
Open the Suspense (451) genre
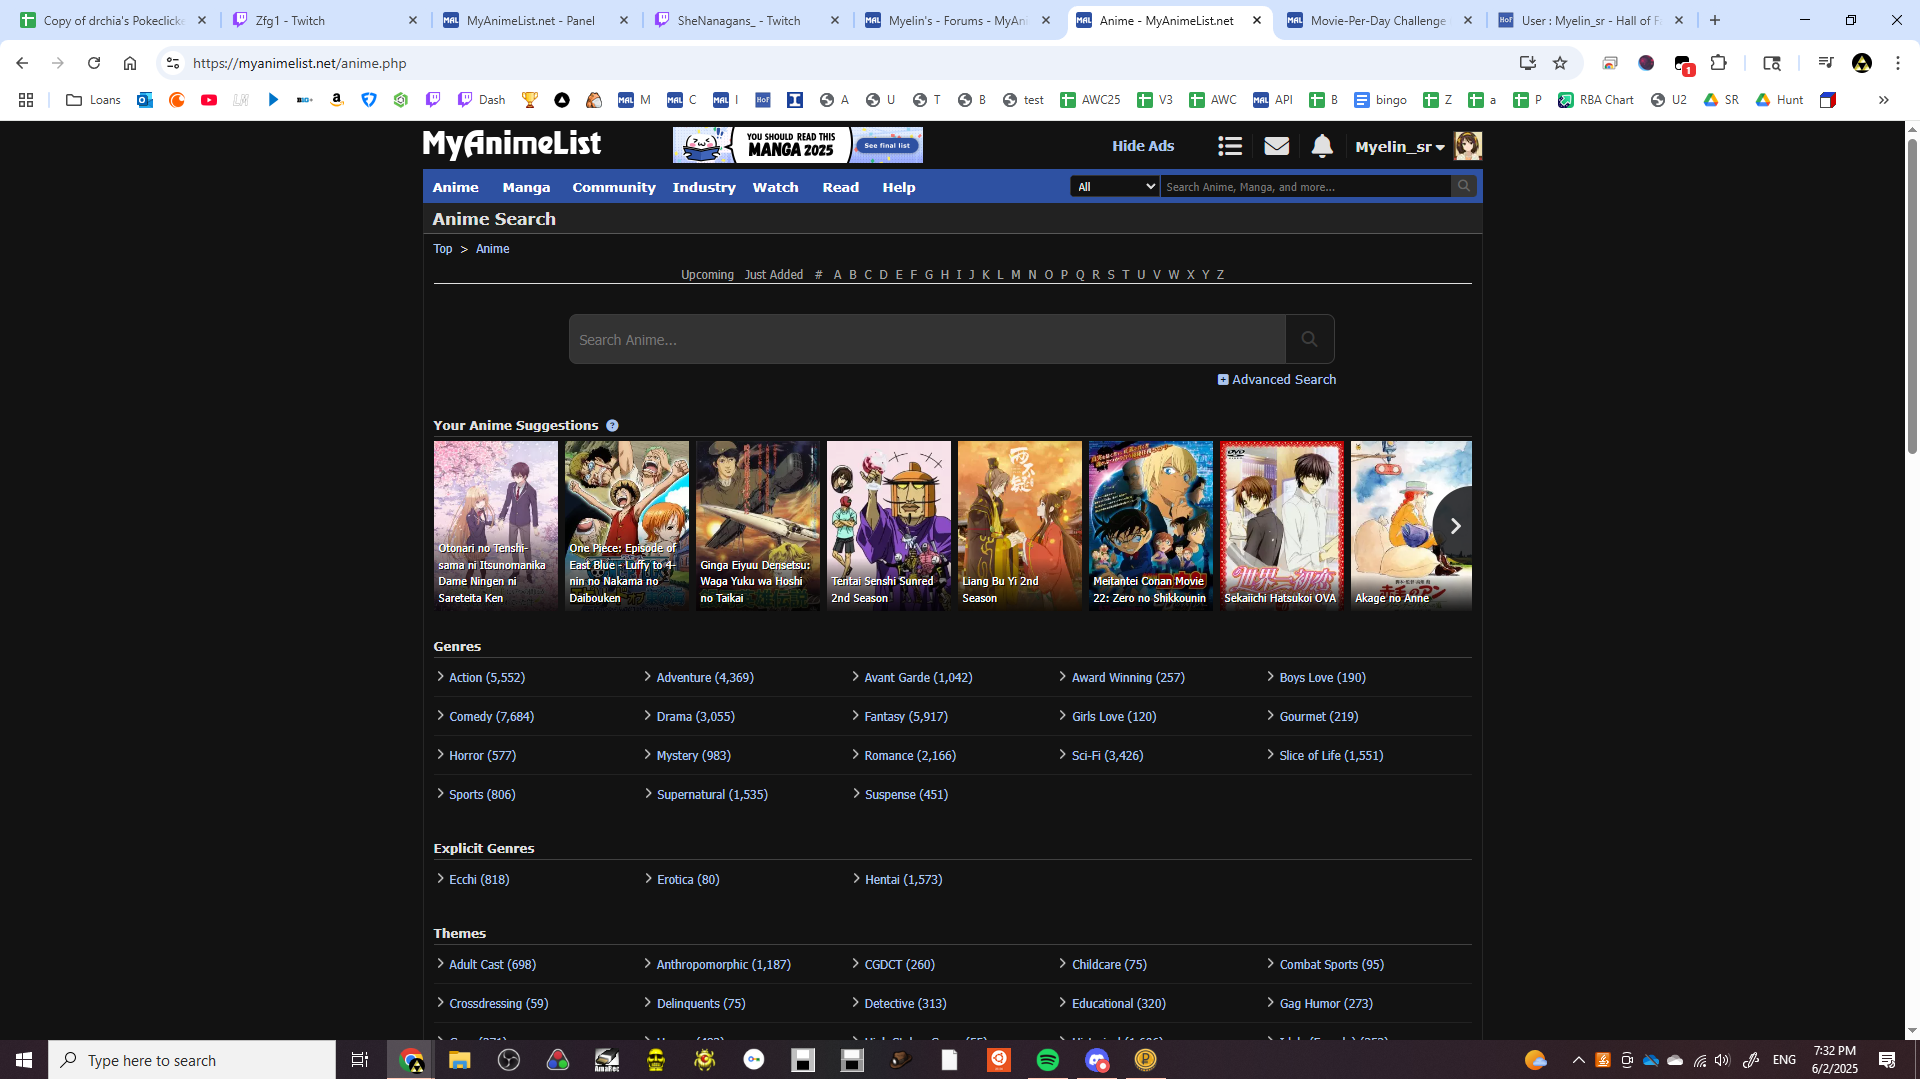pos(906,795)
